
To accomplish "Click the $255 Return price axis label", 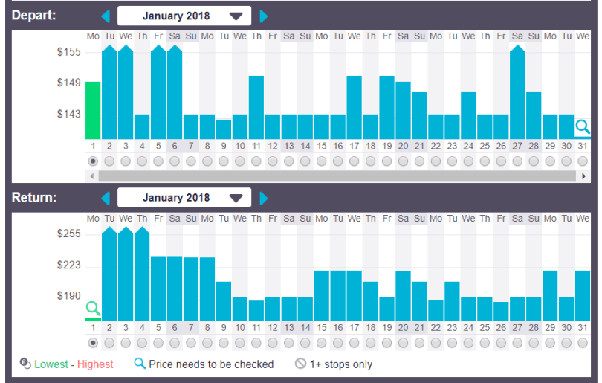I will tap(69, 234).
